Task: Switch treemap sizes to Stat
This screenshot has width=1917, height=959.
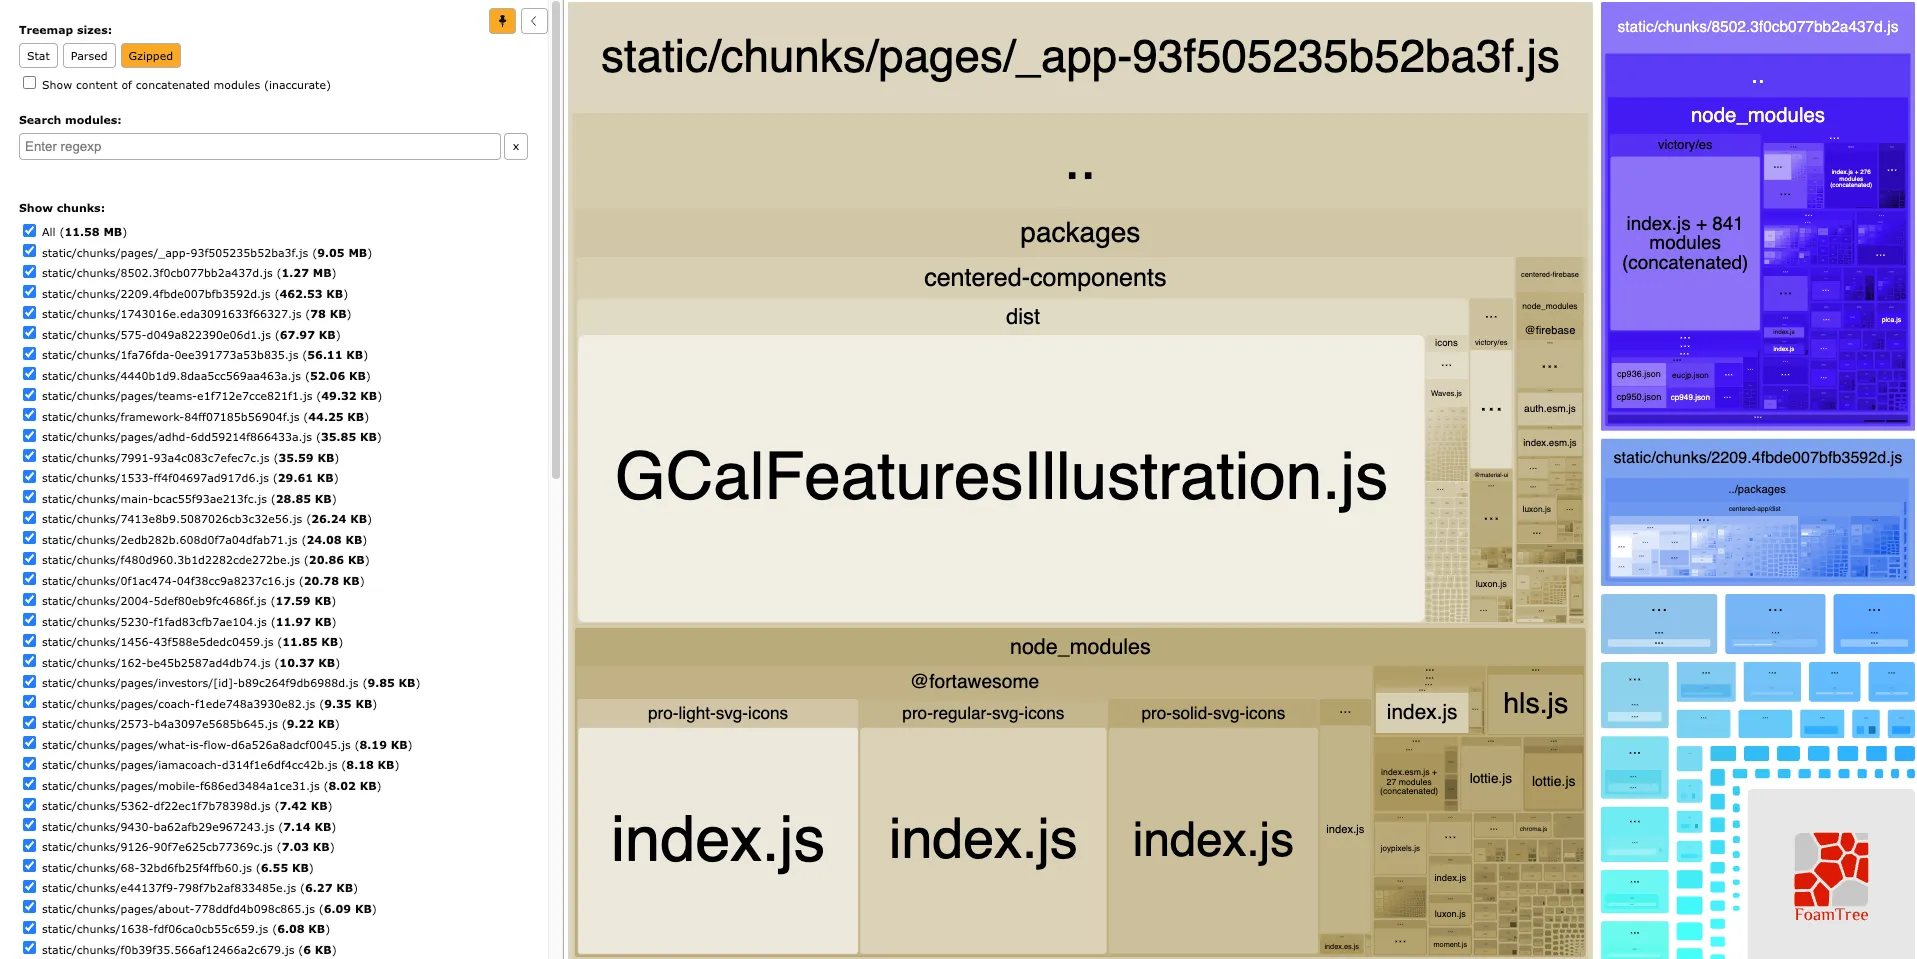Action: [37, 55]
